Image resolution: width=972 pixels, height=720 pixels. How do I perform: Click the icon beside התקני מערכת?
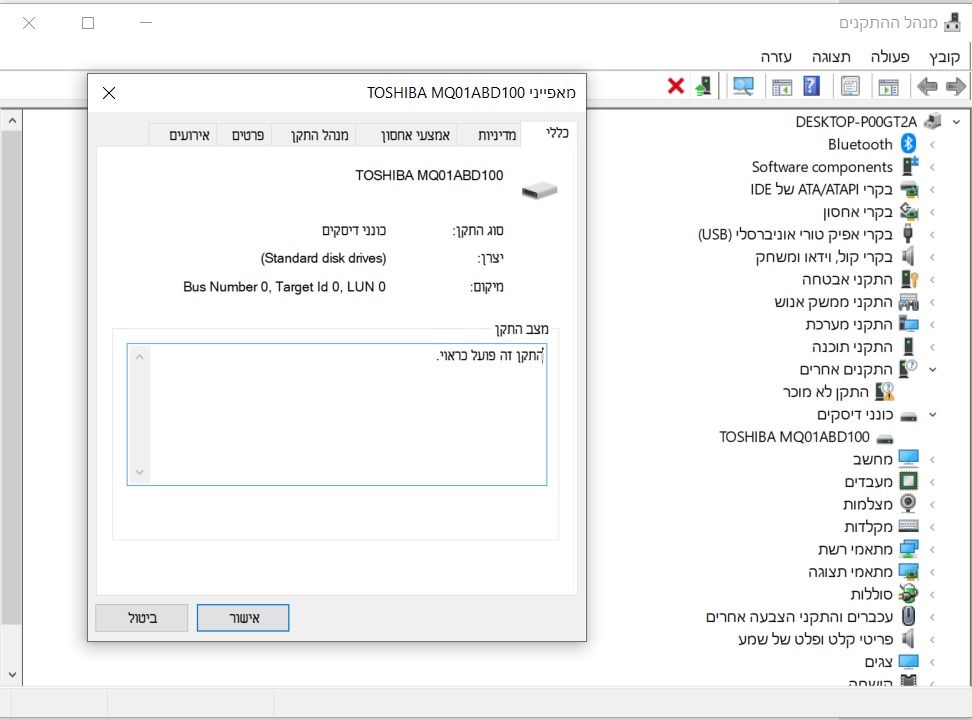pyautogui.click(x=909, y=324)
